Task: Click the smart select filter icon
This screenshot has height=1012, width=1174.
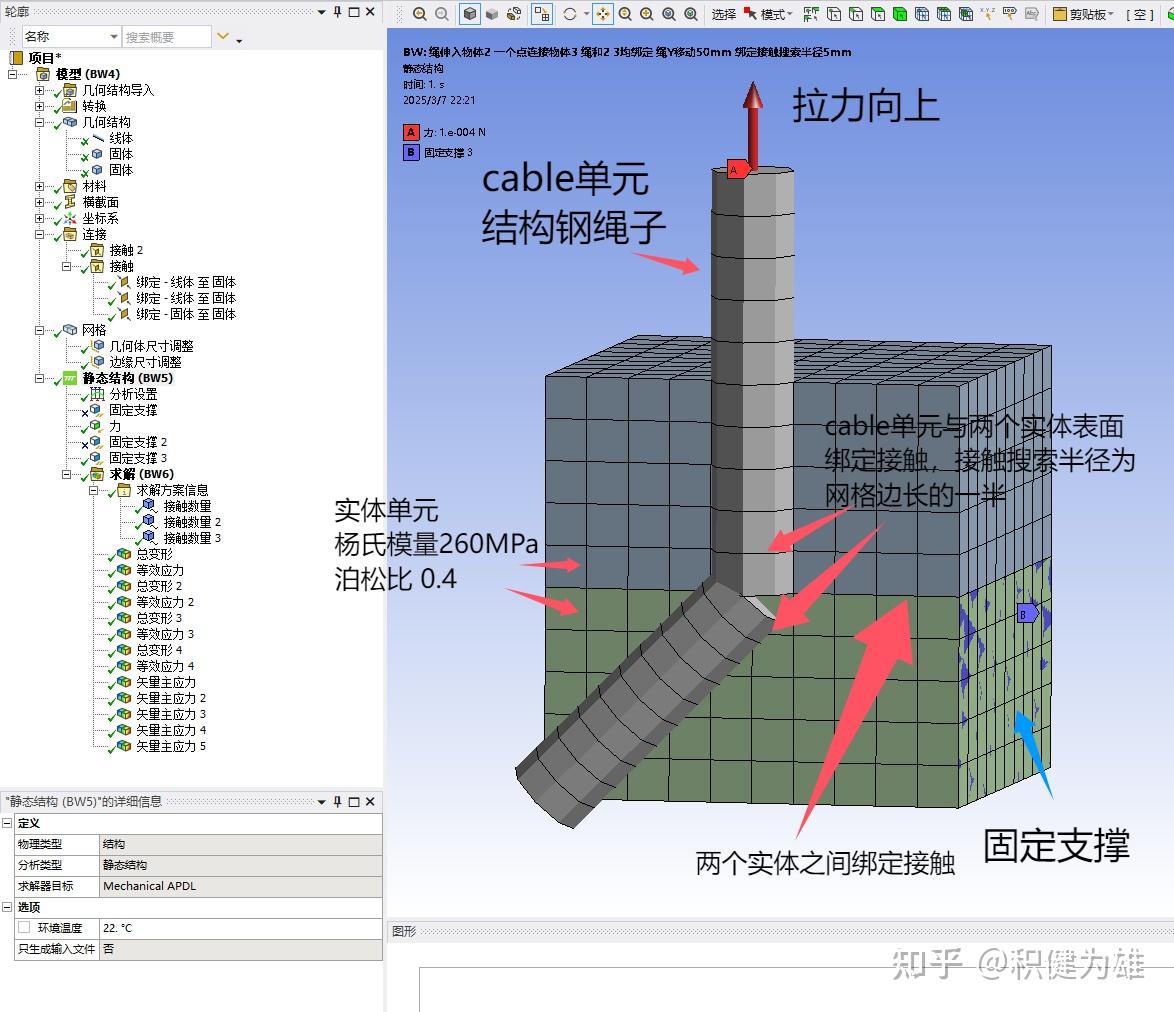Action: (811, 13)
